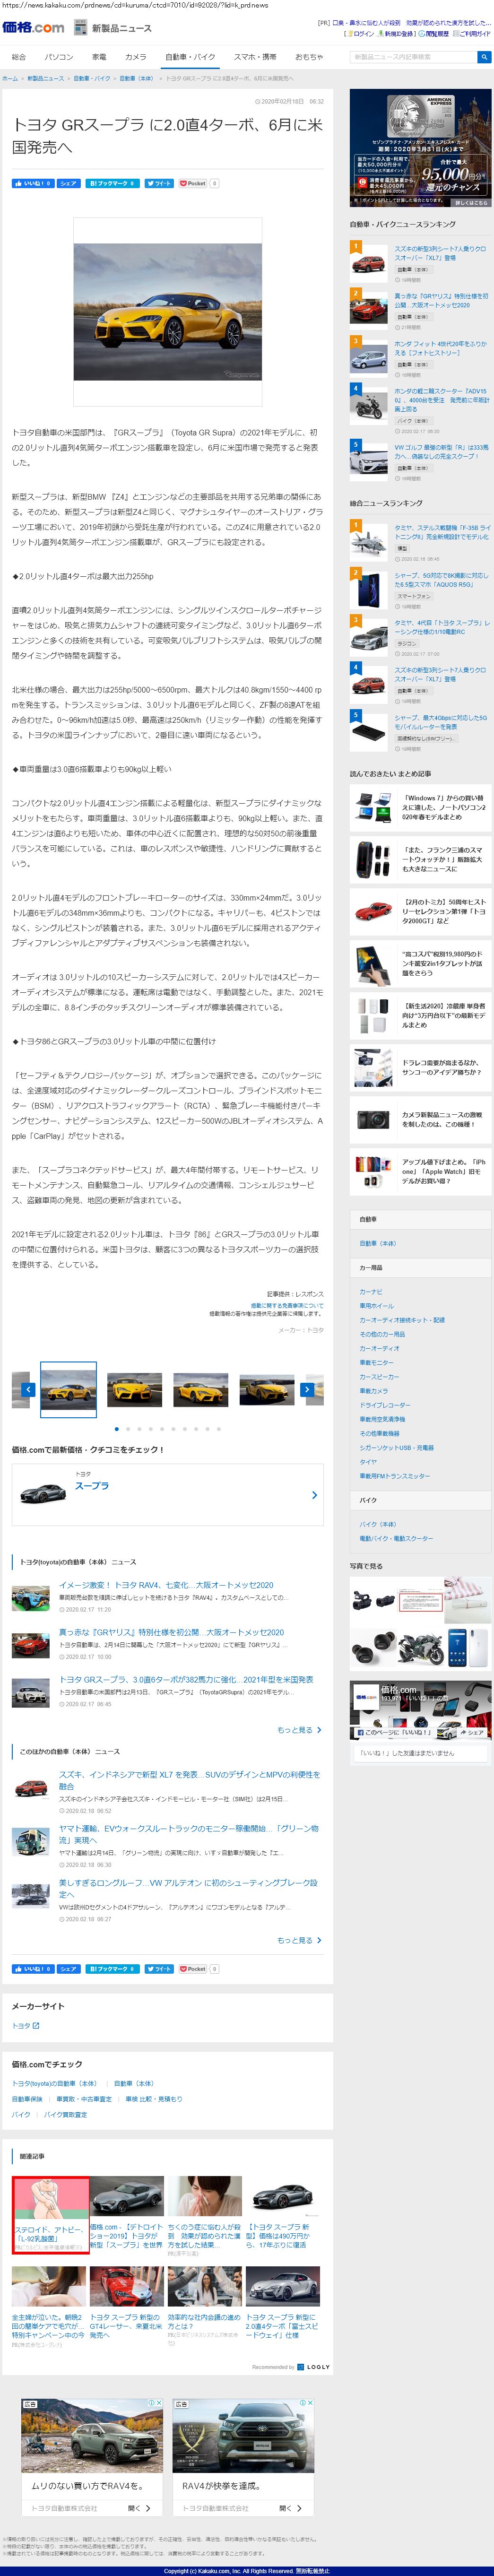Select the first highlighted carousel thumbnail

click(x=68, y=1389)
